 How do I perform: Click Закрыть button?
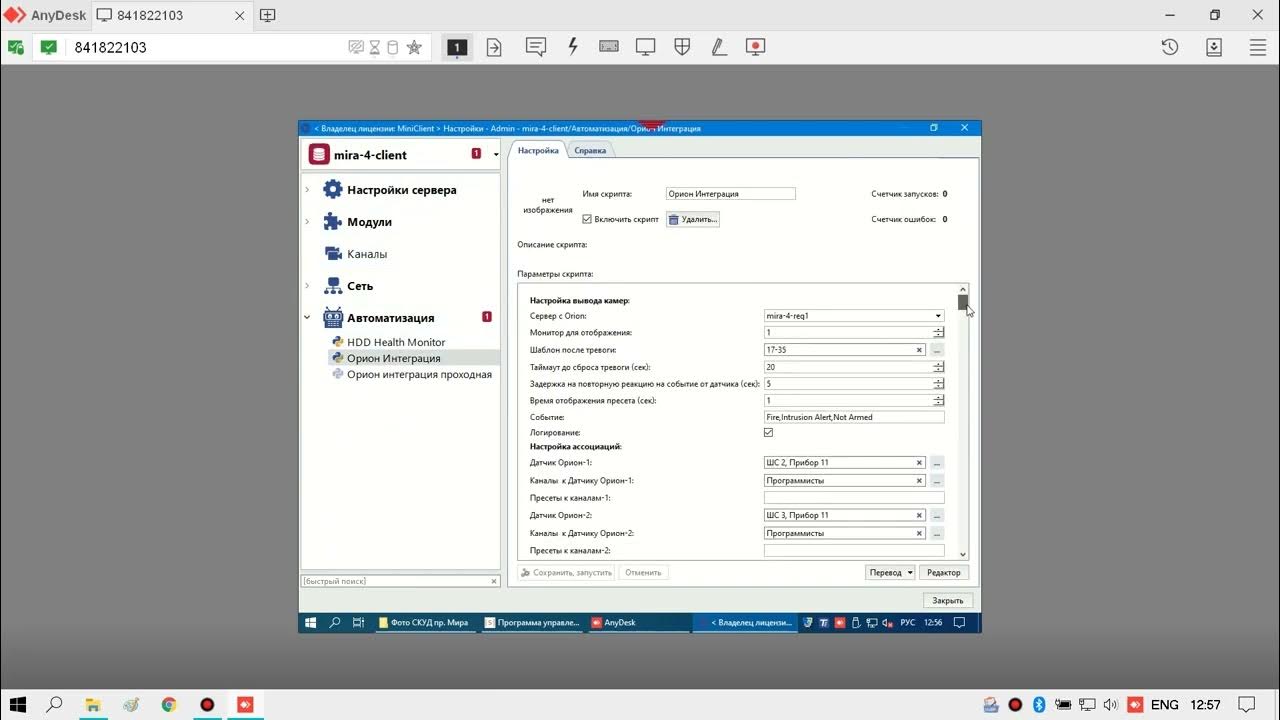[x=947, y=601]
